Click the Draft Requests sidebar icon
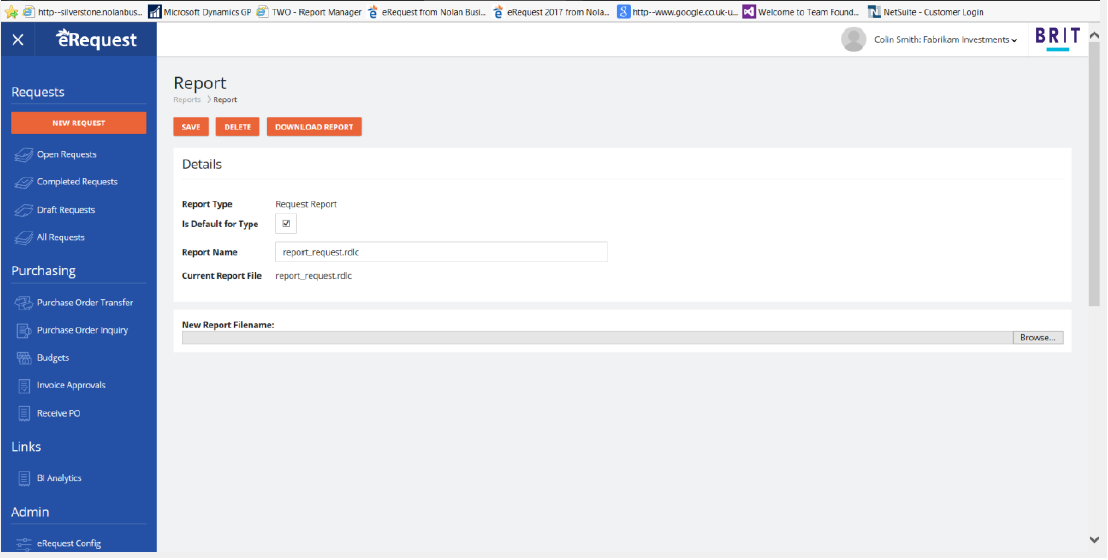This screenshot has width=1108, height=560. tap(24, 211)
